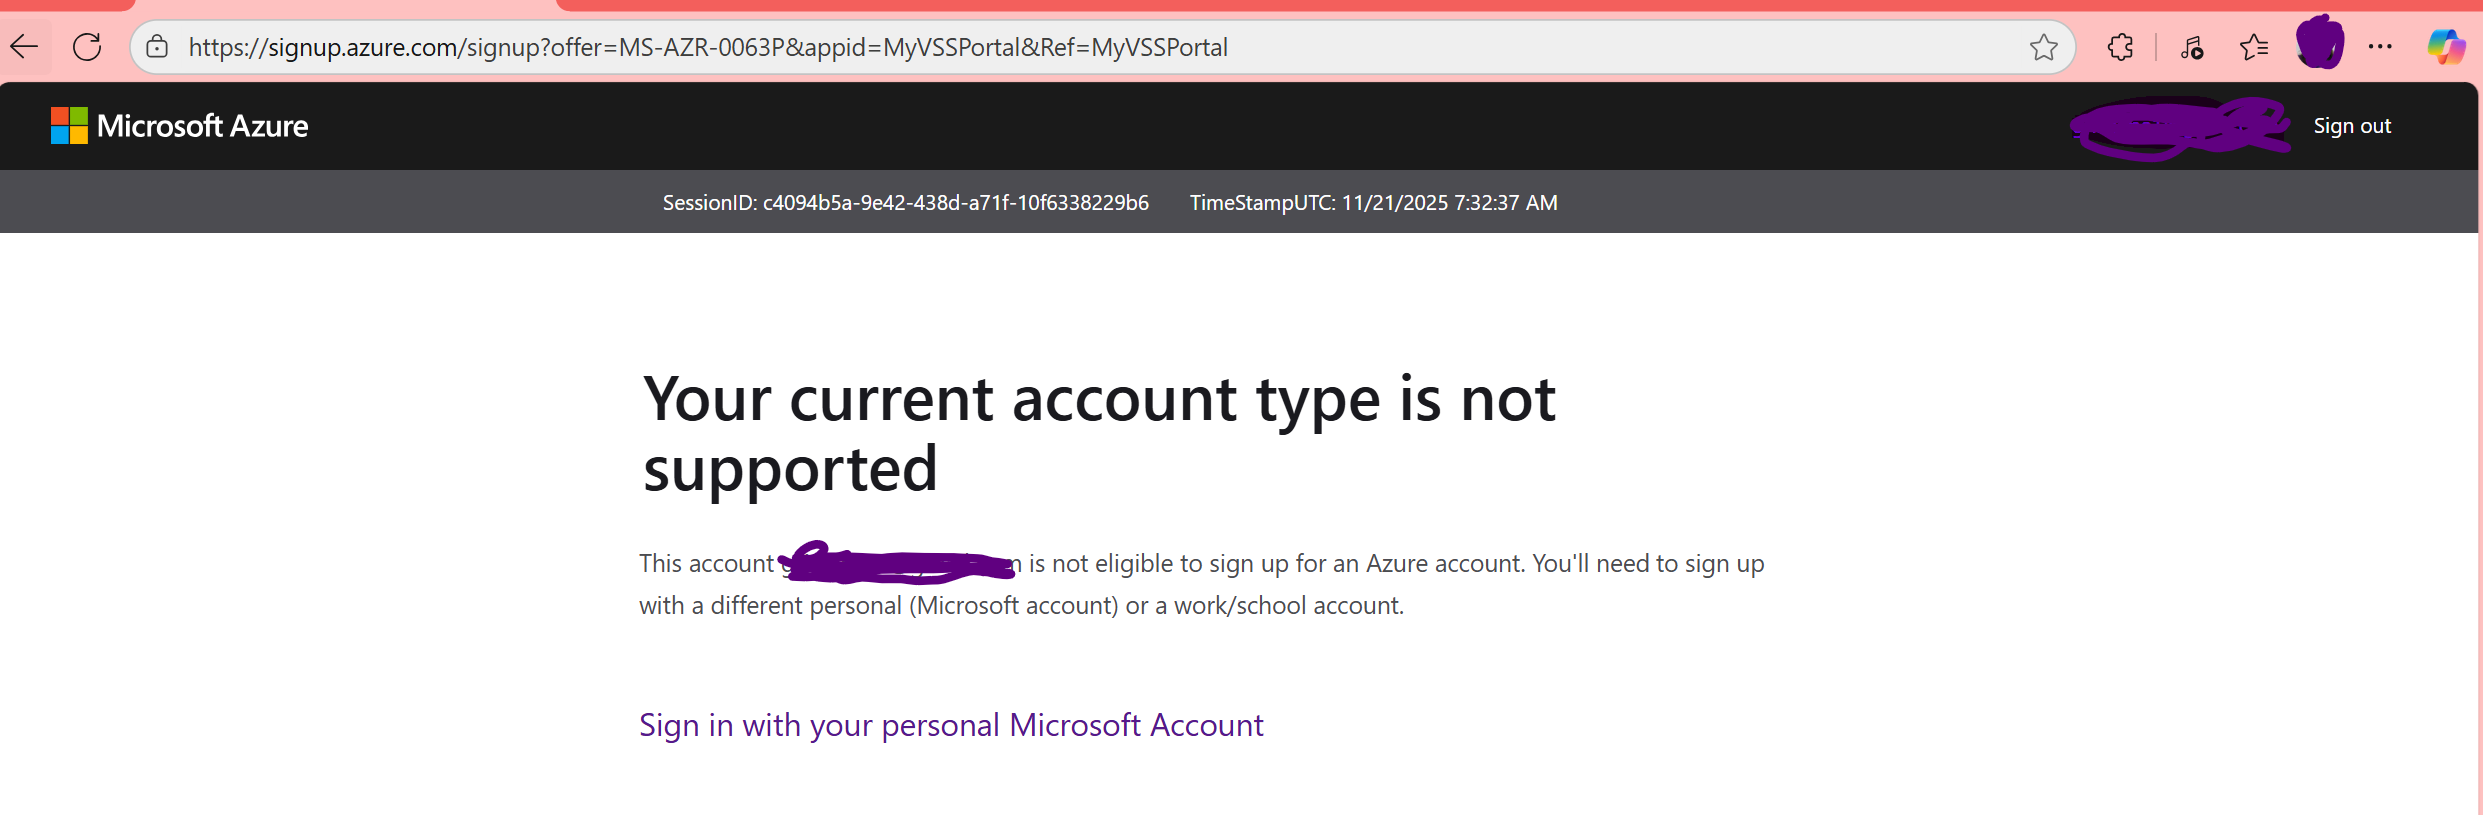Open the browser profile avatar
The width and height of the screenshot is (2483, 815).
click(2320, 42)
